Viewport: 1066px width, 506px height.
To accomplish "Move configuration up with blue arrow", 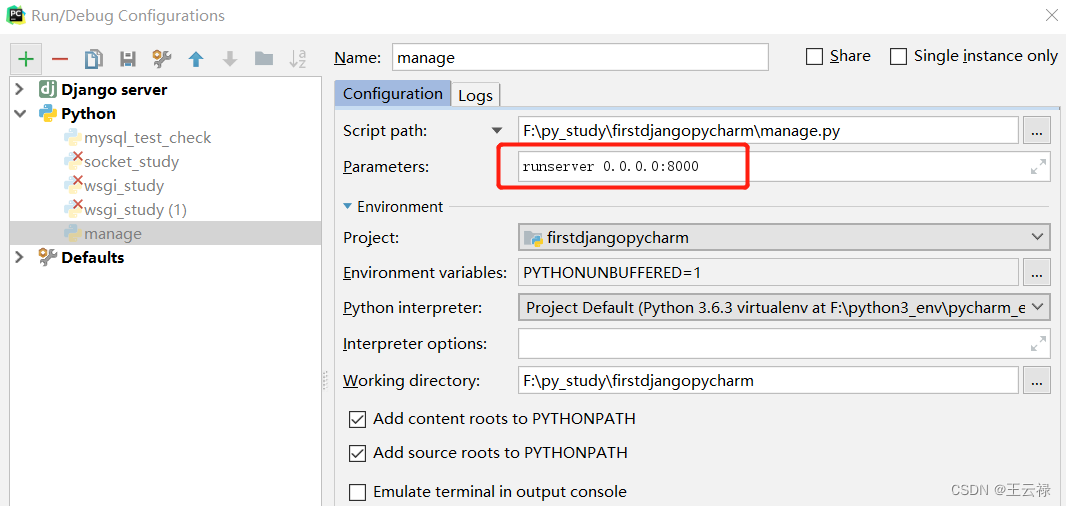I will (196, 59).
